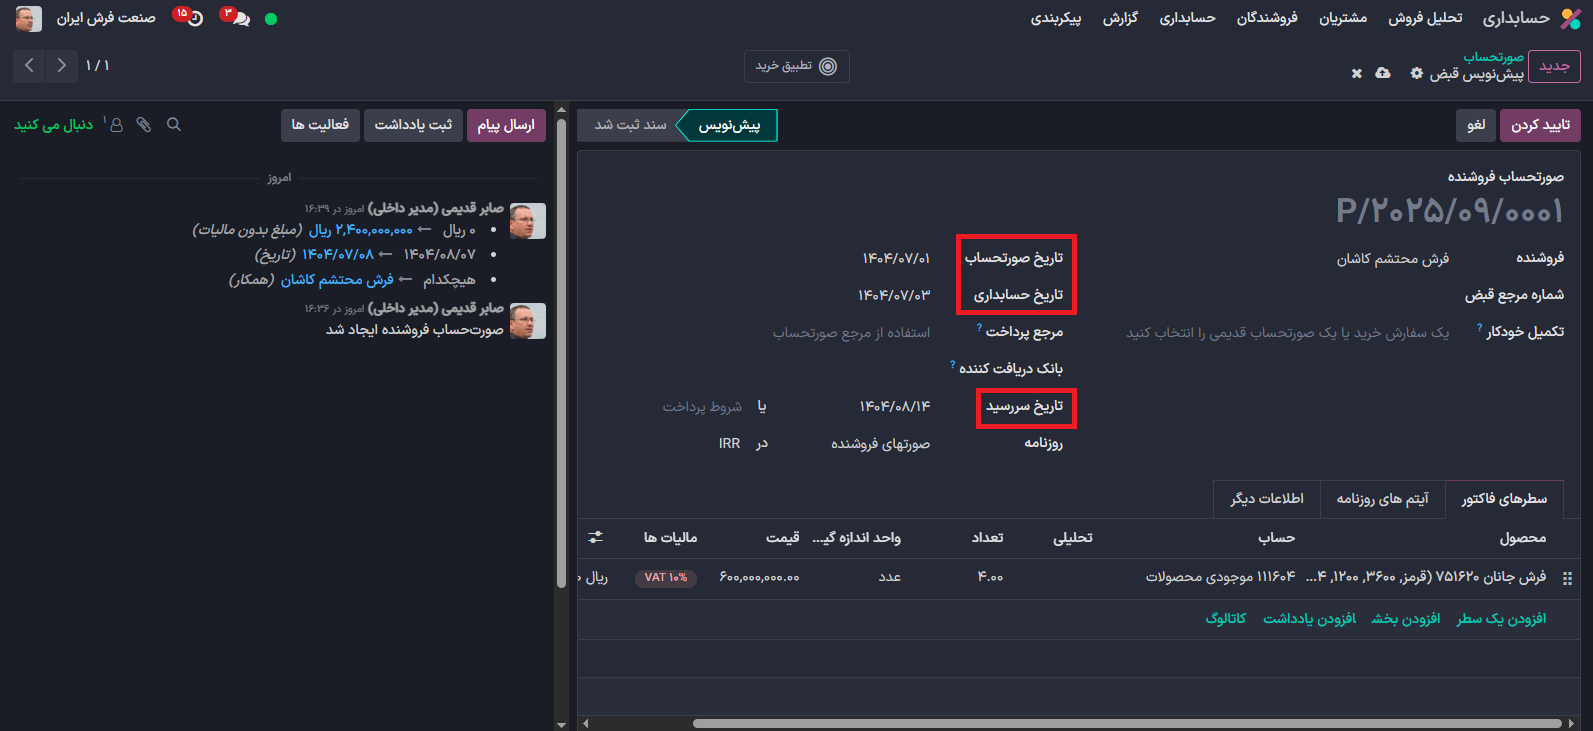The image size is (1593, 731).
Task: Click the gear actions icon beside پیش‌نویس قبض
Action: tap(1416, 74)
